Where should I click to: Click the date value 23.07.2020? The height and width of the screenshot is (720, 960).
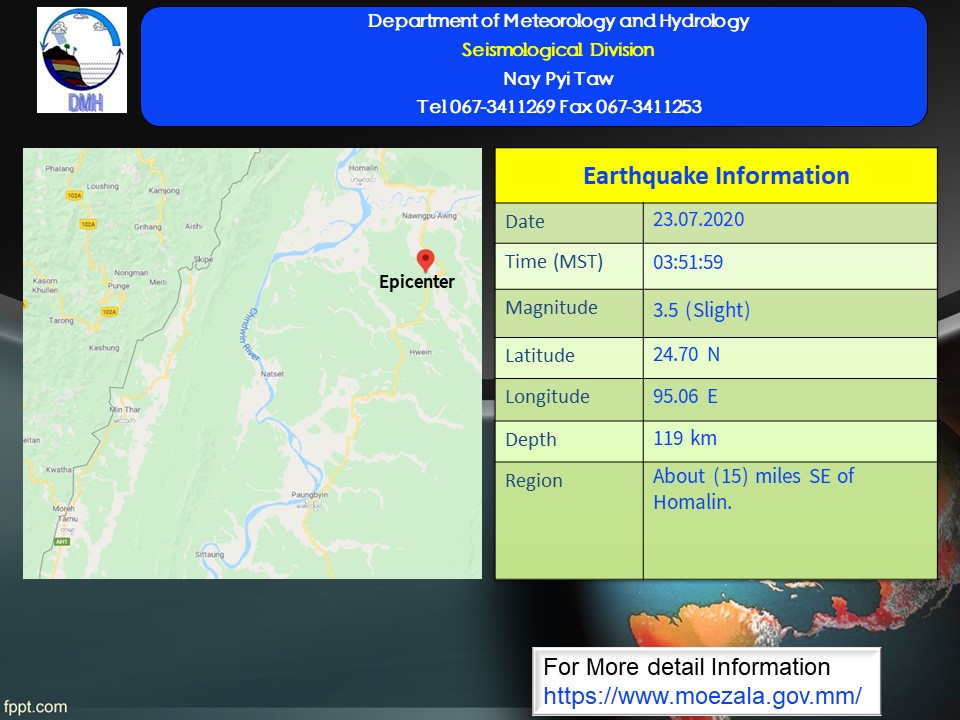click(698, 220)
